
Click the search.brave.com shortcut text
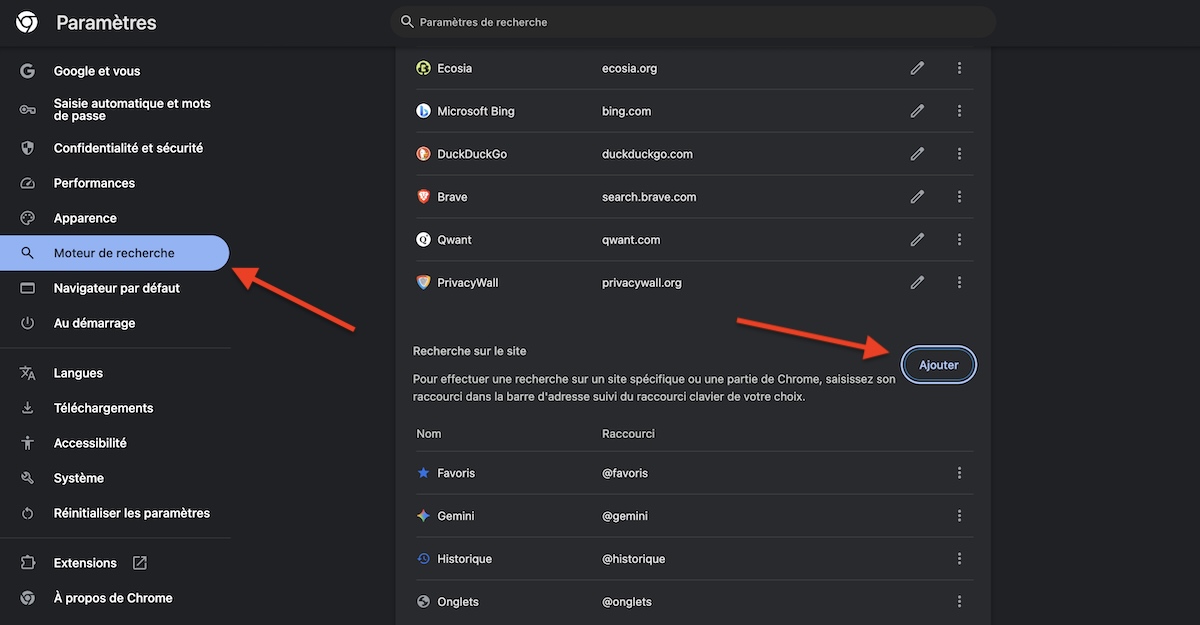(649, 197)
